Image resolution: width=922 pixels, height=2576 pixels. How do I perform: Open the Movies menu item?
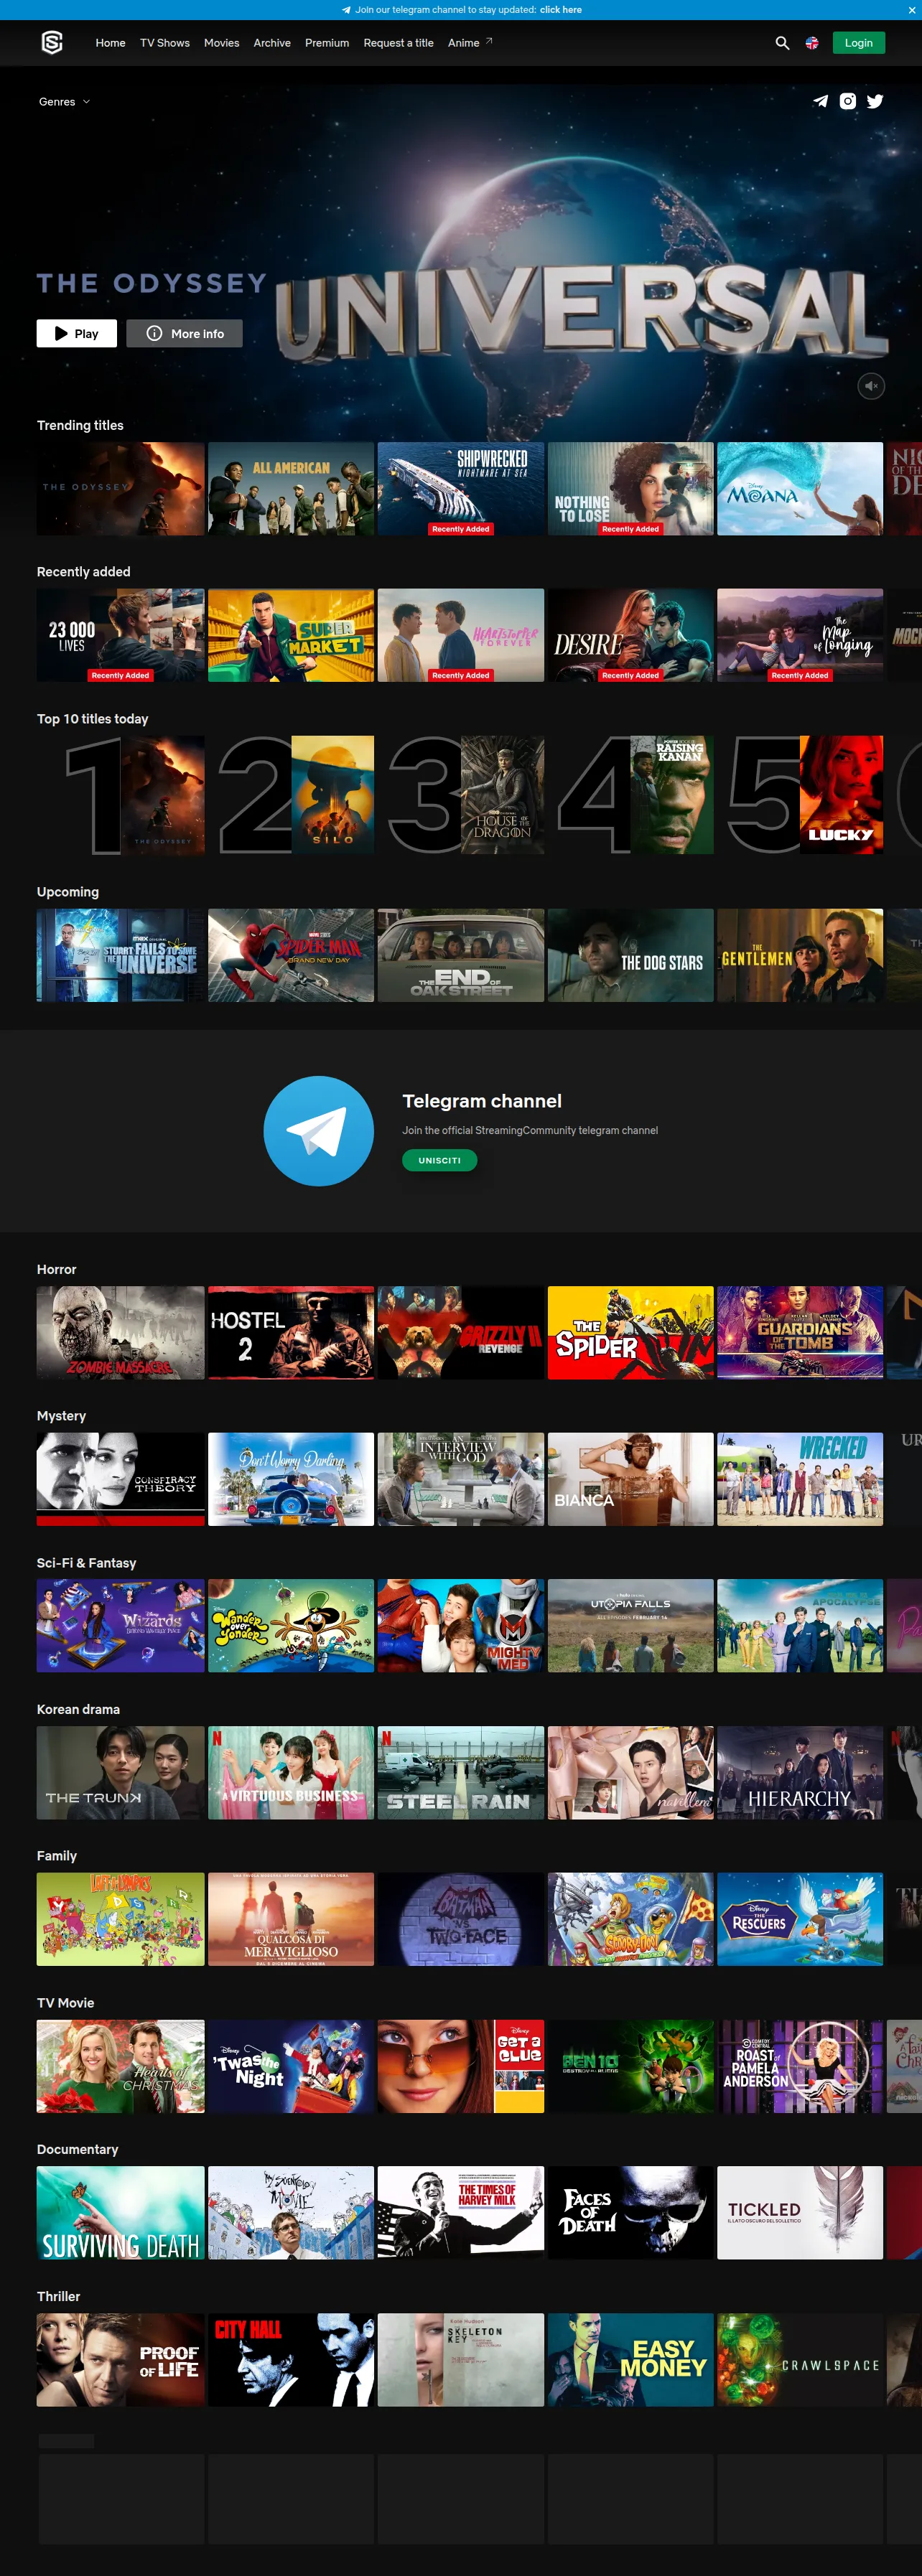(x=221, y=43)
